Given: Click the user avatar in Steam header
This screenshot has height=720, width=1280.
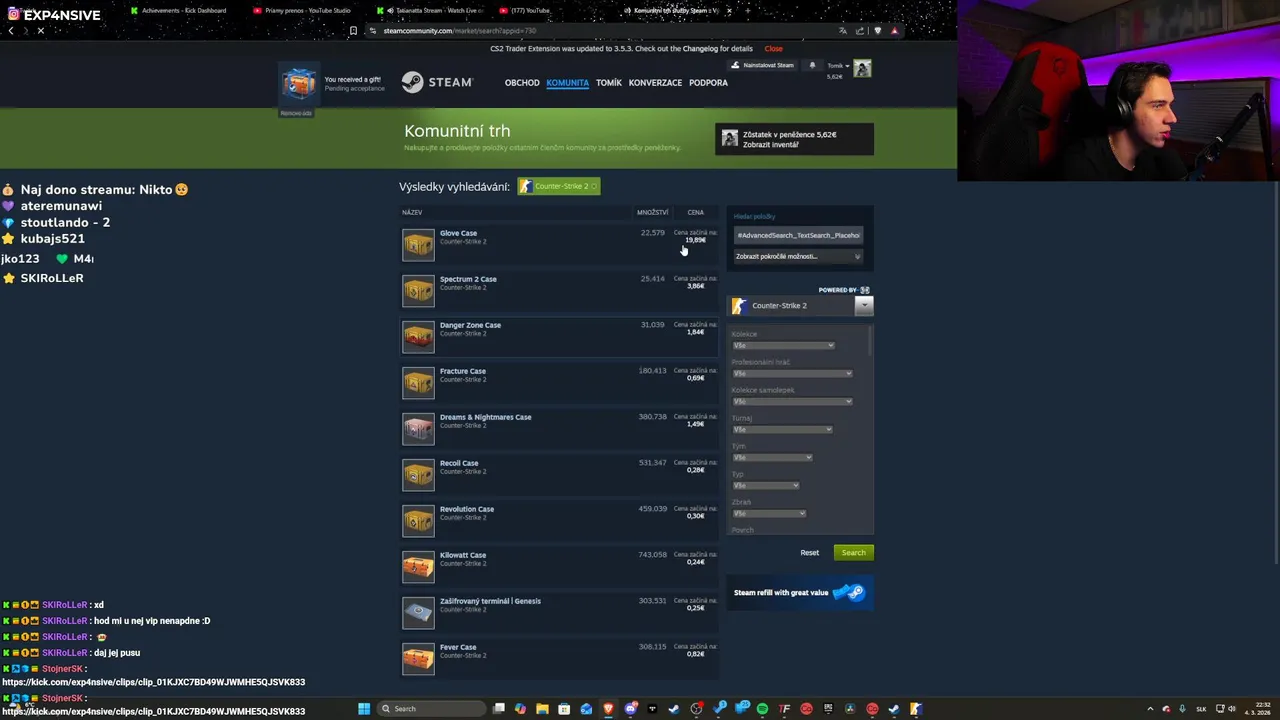Looking at the screenshot, I should 862,68.
